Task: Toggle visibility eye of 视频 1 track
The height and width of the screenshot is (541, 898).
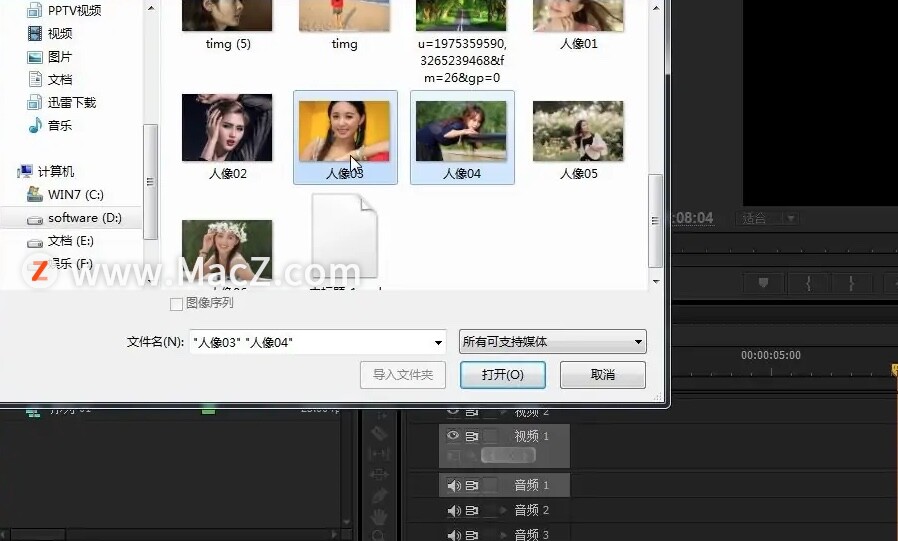Action: pos(453,436)
